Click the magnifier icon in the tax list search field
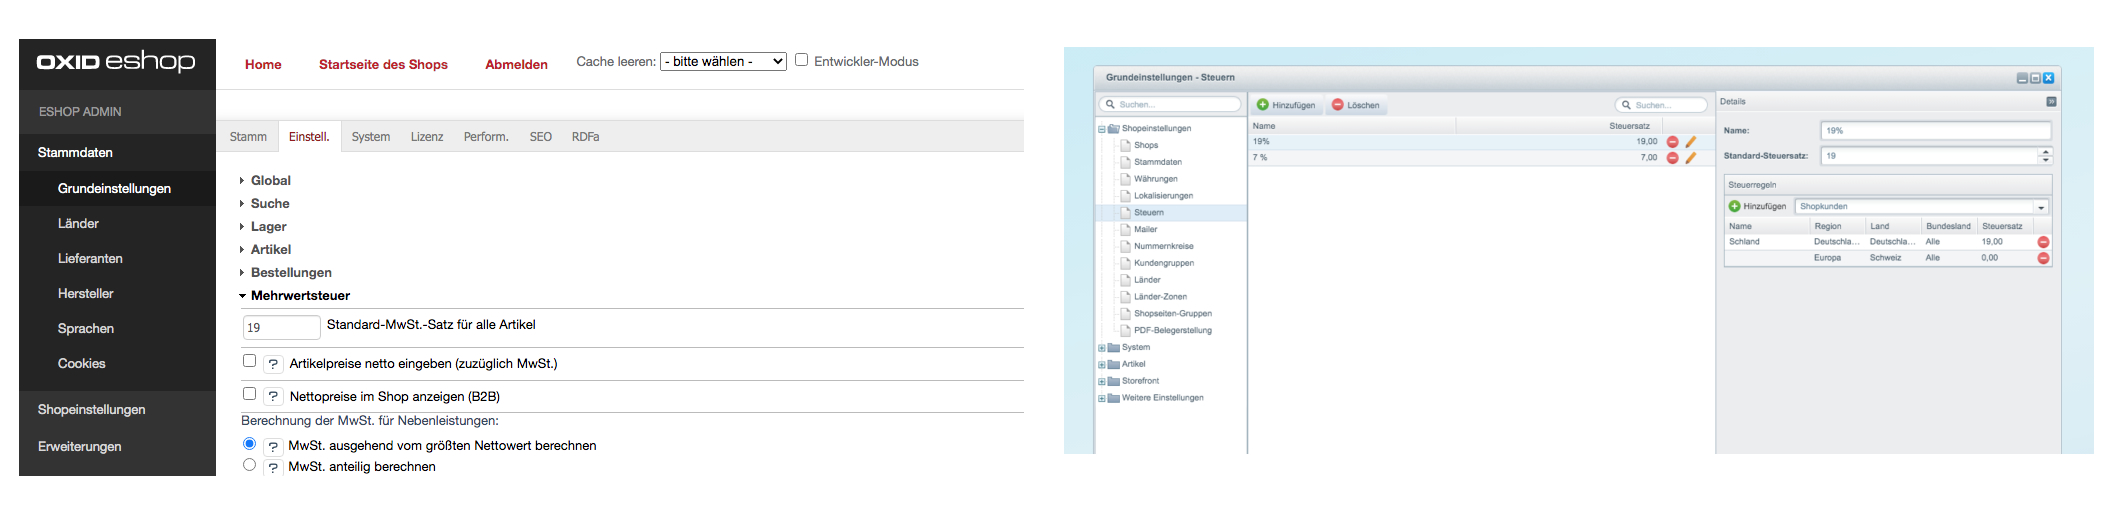Screen dimensions: 2127x514 tap(1626, 105)
